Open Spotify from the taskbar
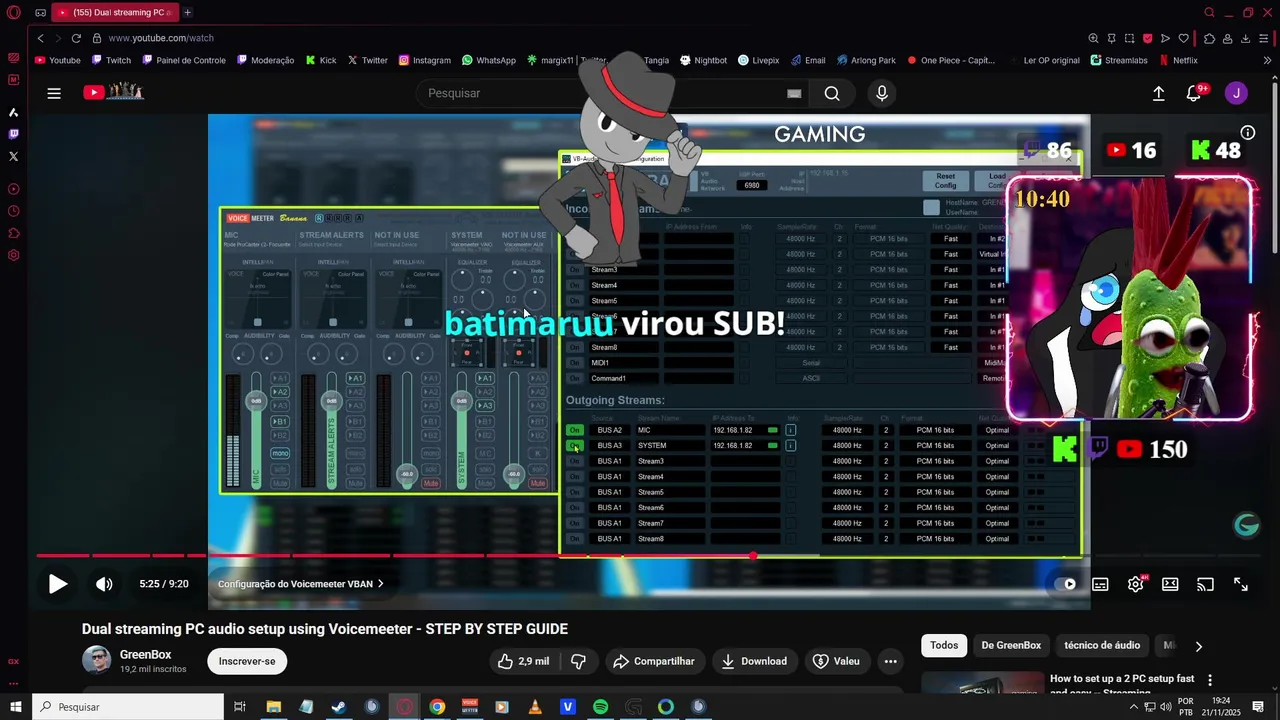The width and height of the screenshot is (1280, 720). pos(600,707)
